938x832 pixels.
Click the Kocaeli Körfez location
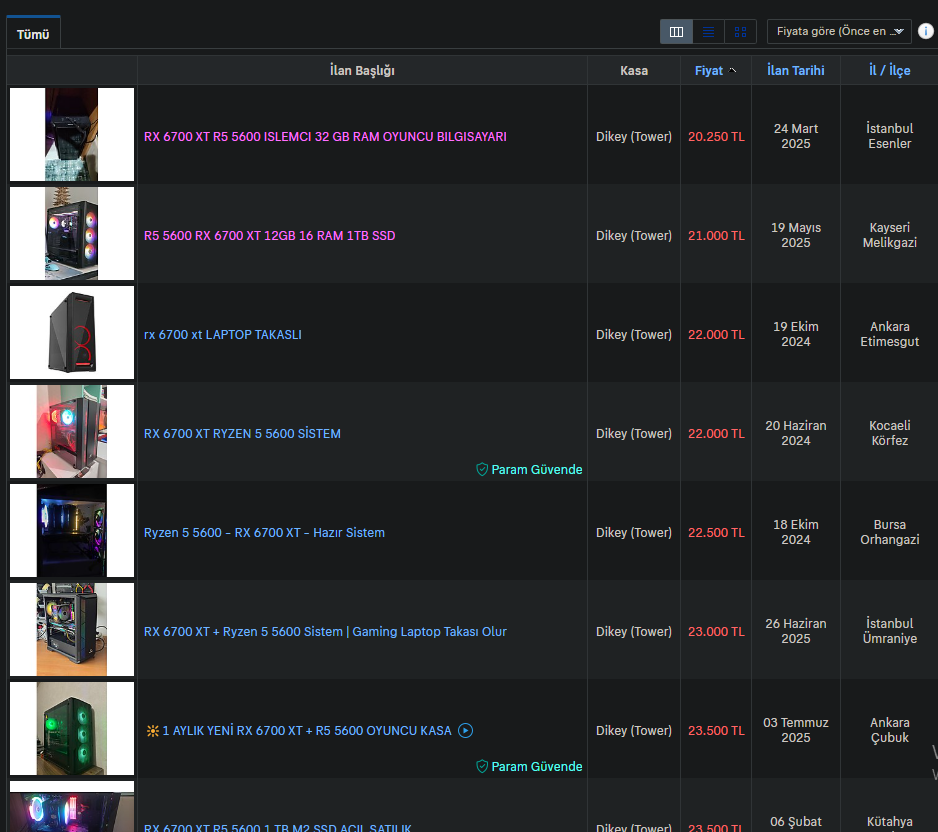(x=890, y=433)
